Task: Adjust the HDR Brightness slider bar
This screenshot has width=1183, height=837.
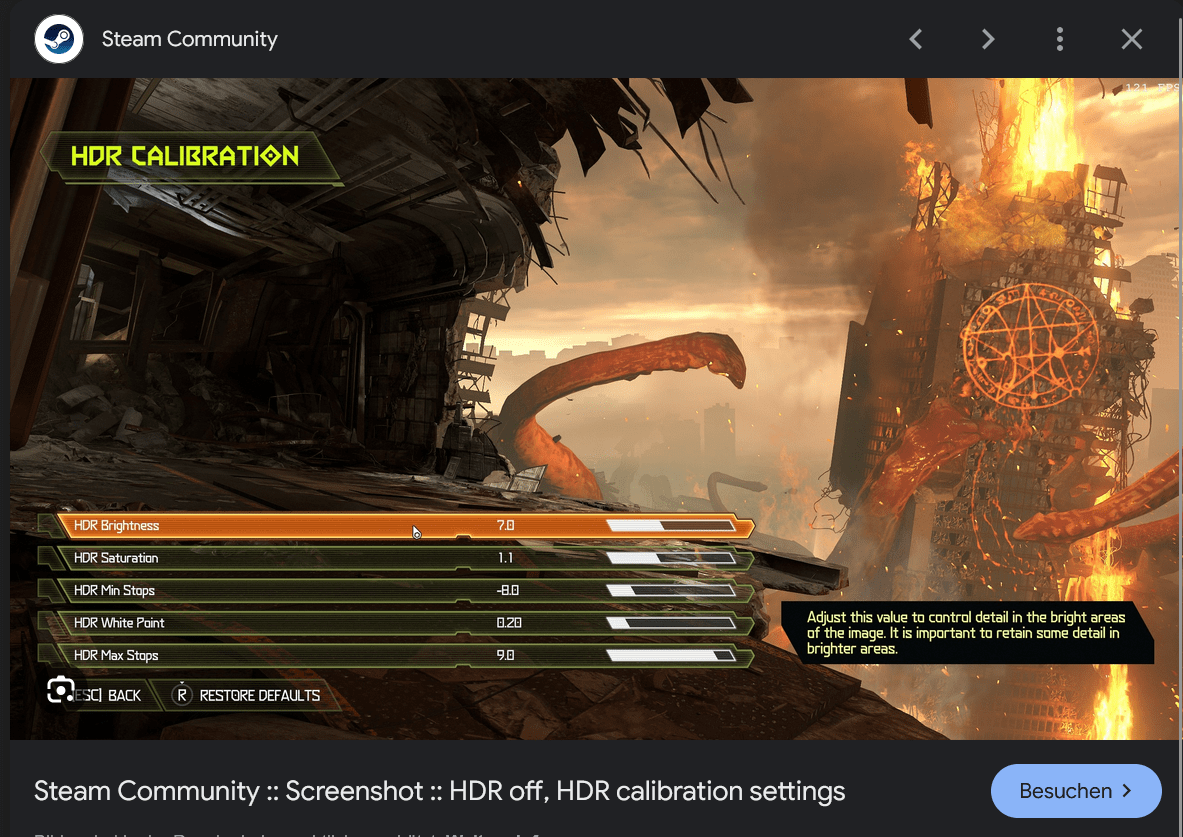Action: pyautogui.click(x=671, y=525)
